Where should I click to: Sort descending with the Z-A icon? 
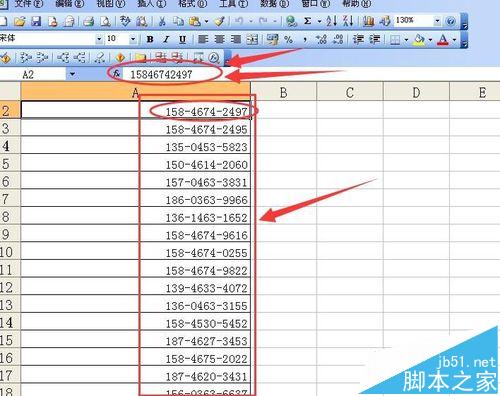coord(348,22)
